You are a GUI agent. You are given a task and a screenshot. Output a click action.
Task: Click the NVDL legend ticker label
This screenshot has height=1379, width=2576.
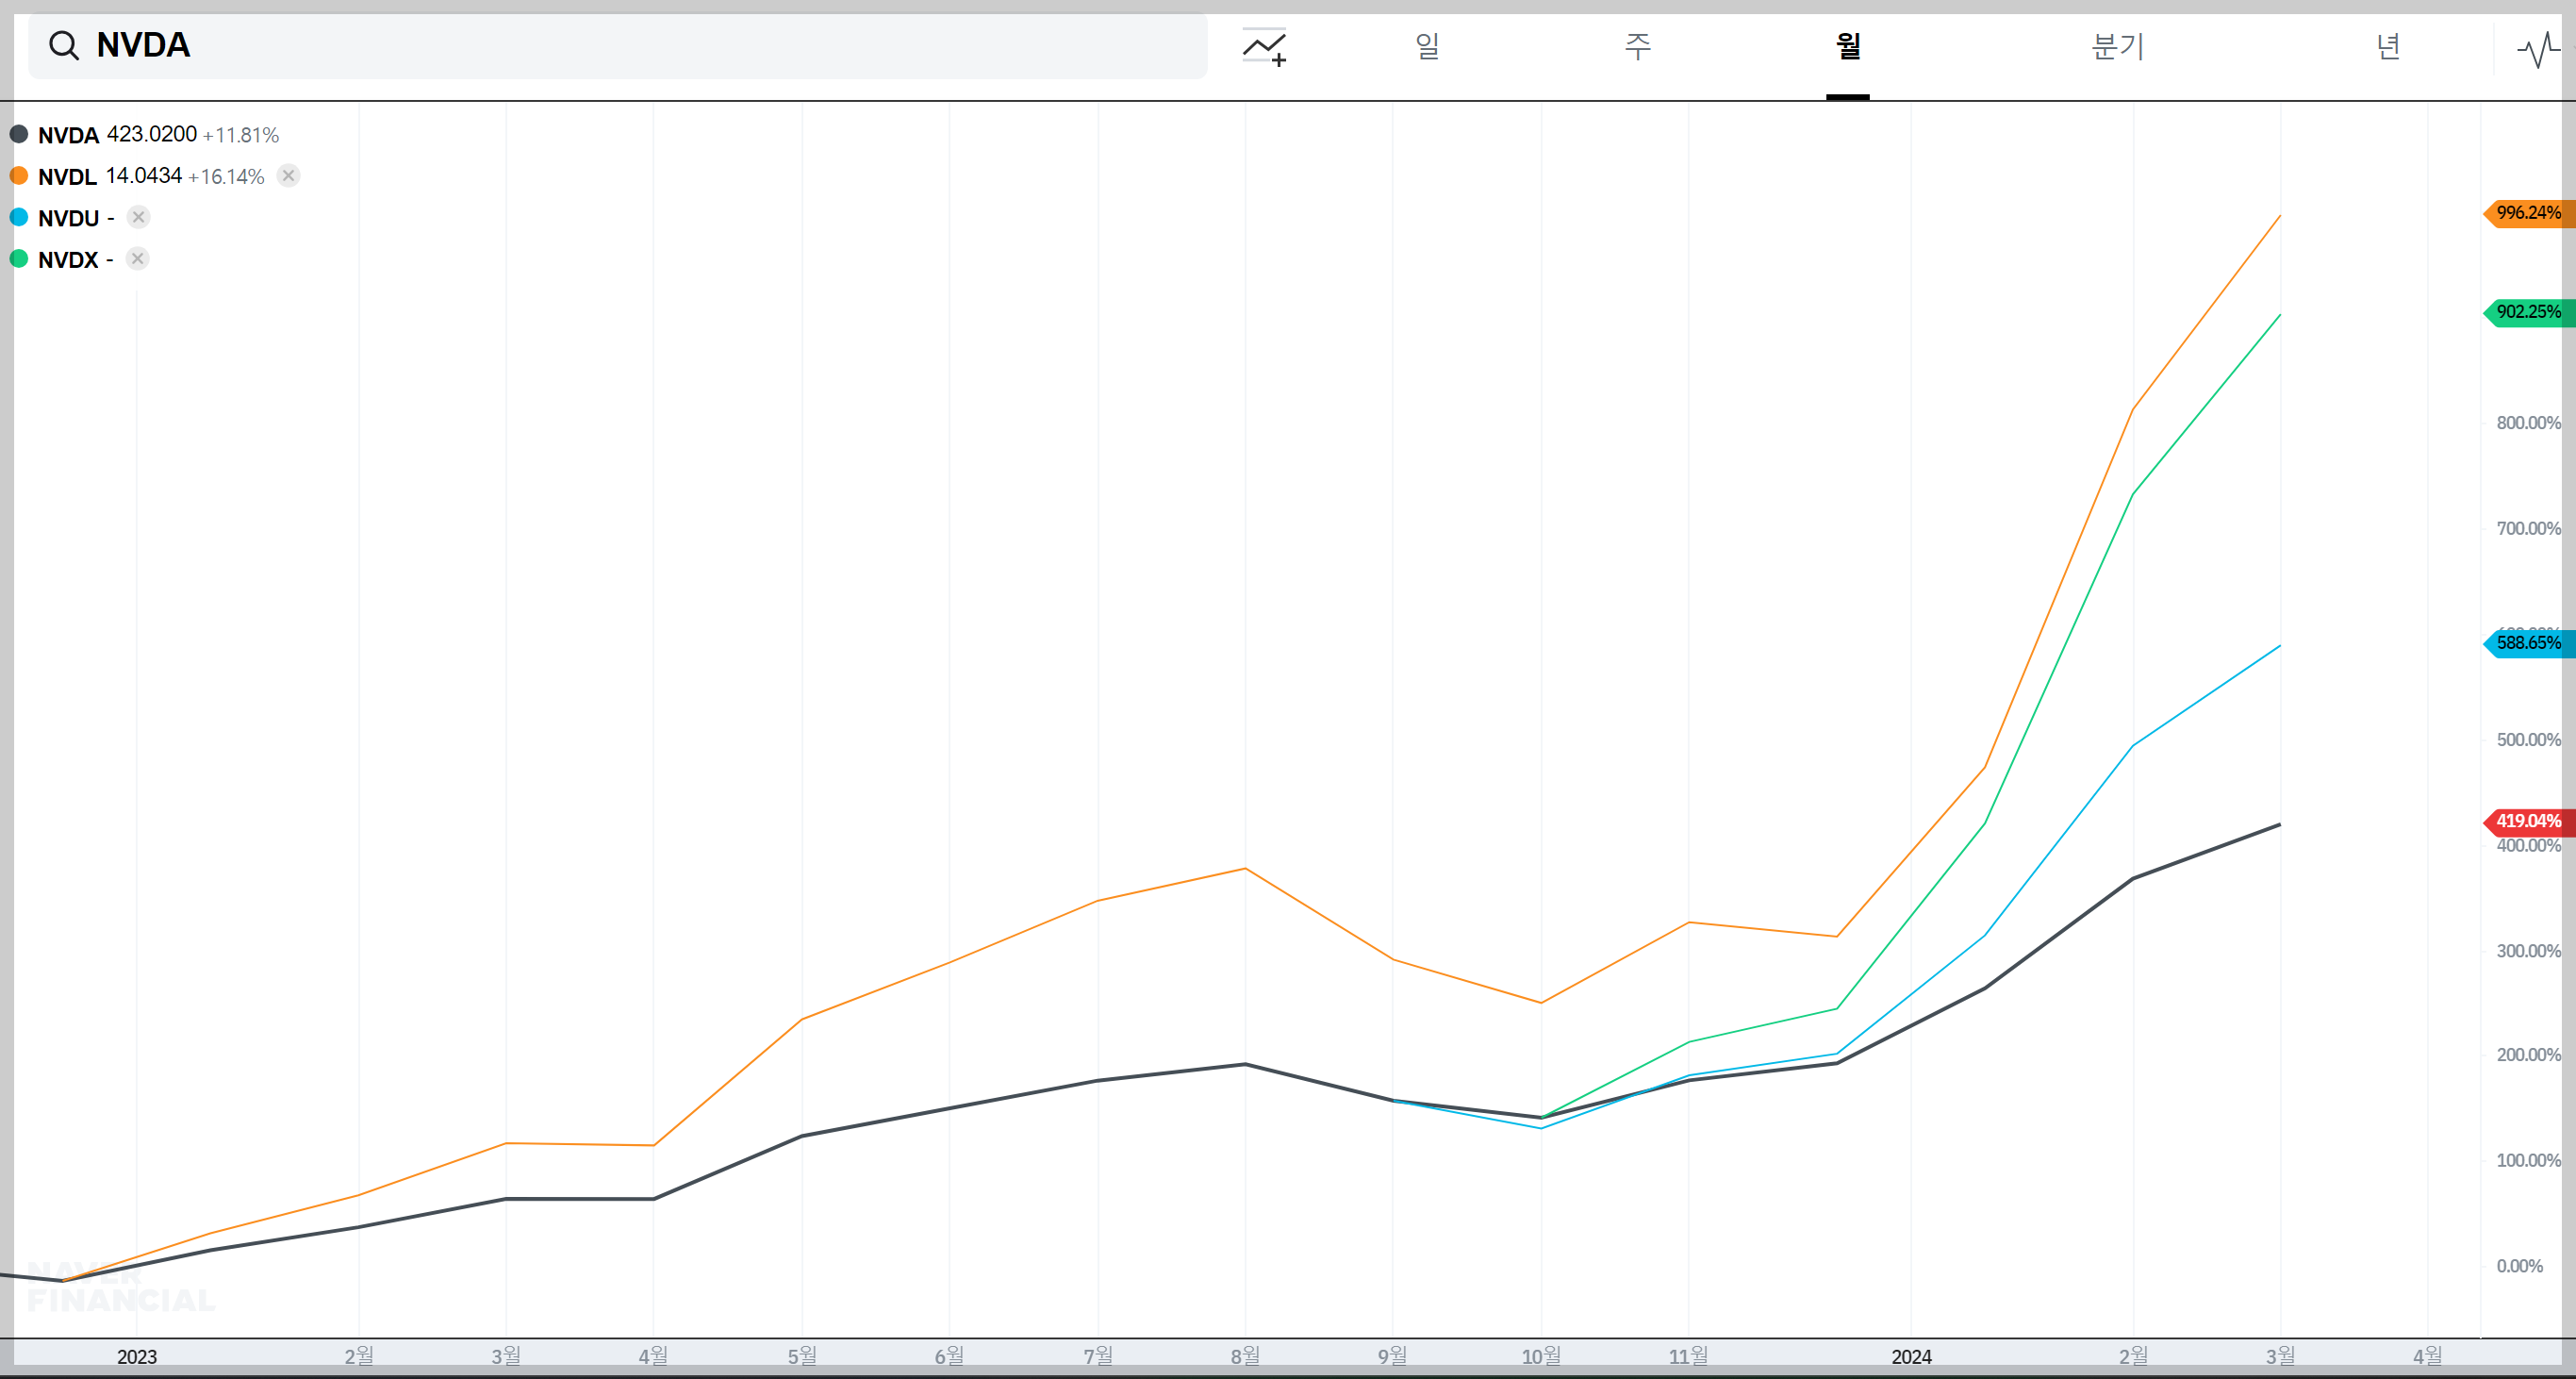point(67,177)
